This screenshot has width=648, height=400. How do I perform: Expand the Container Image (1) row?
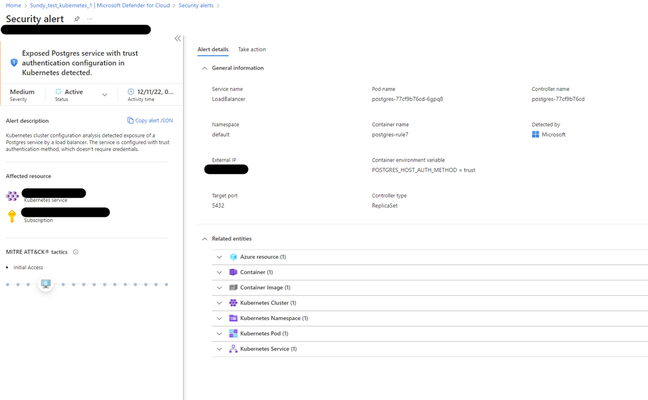click(x=219, y=288)
